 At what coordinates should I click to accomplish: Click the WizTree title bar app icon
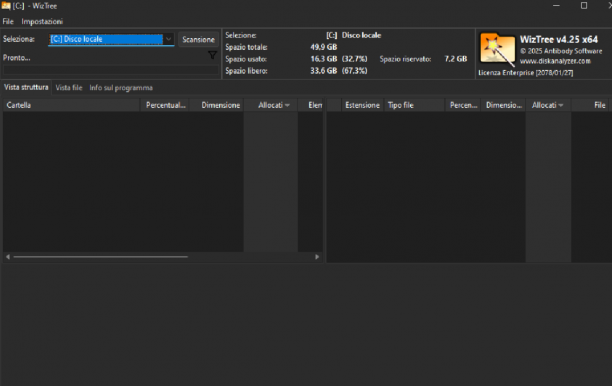point(5,6)
